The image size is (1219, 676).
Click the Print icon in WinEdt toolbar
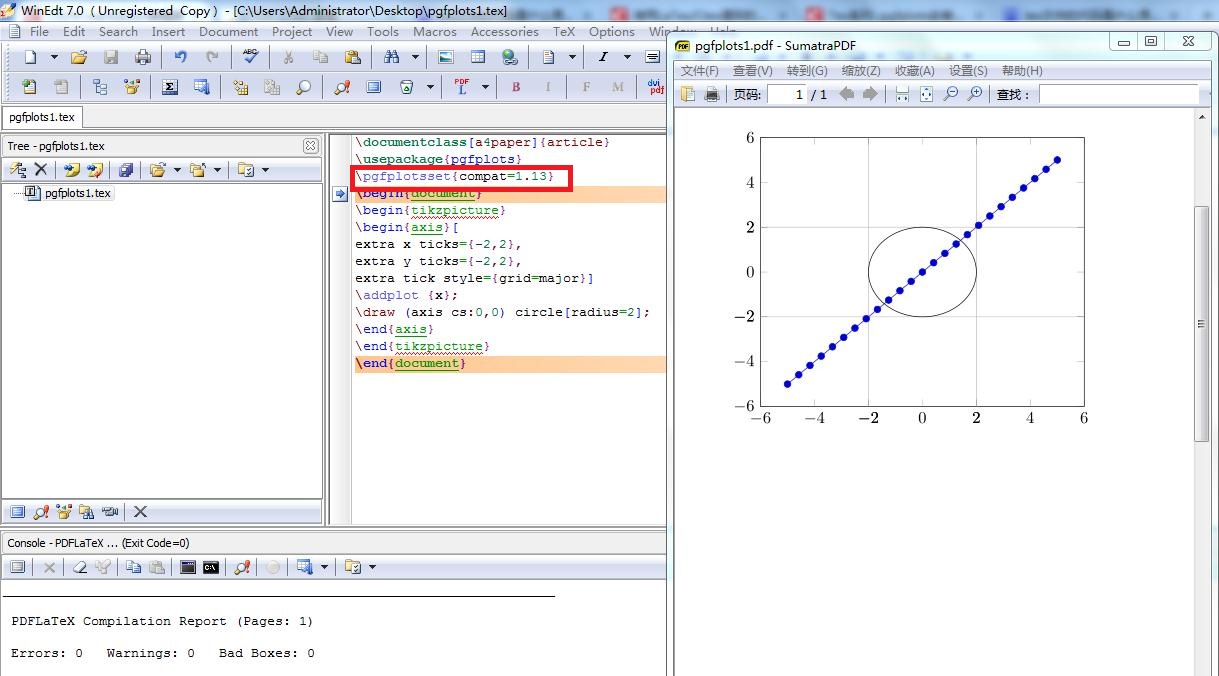coord(143,57)
